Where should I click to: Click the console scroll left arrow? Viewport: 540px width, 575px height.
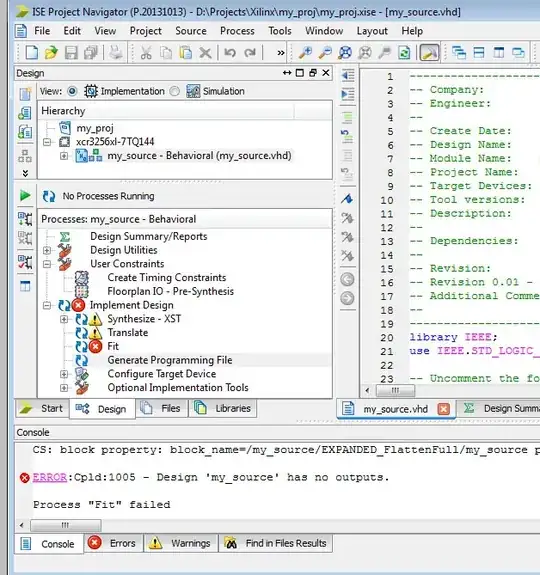coord(22,525)
